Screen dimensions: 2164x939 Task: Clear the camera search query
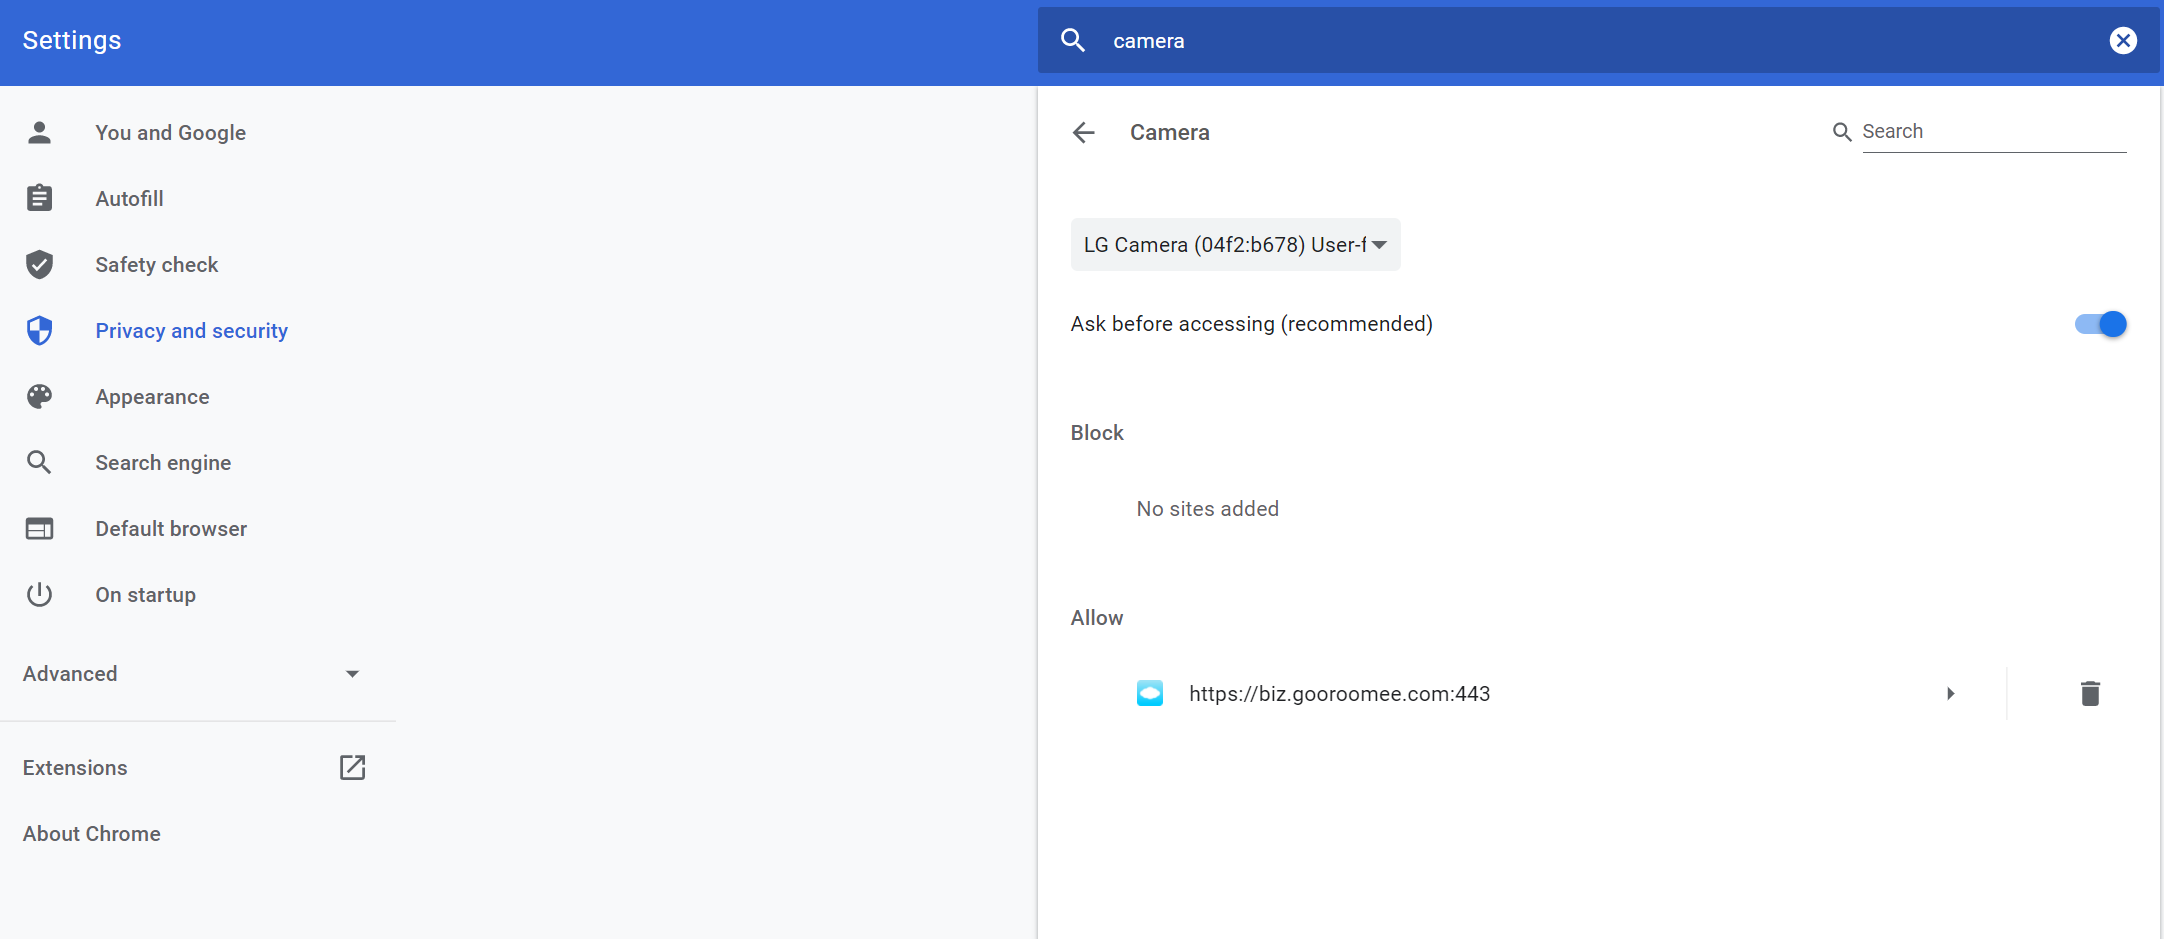[2122, 40]
